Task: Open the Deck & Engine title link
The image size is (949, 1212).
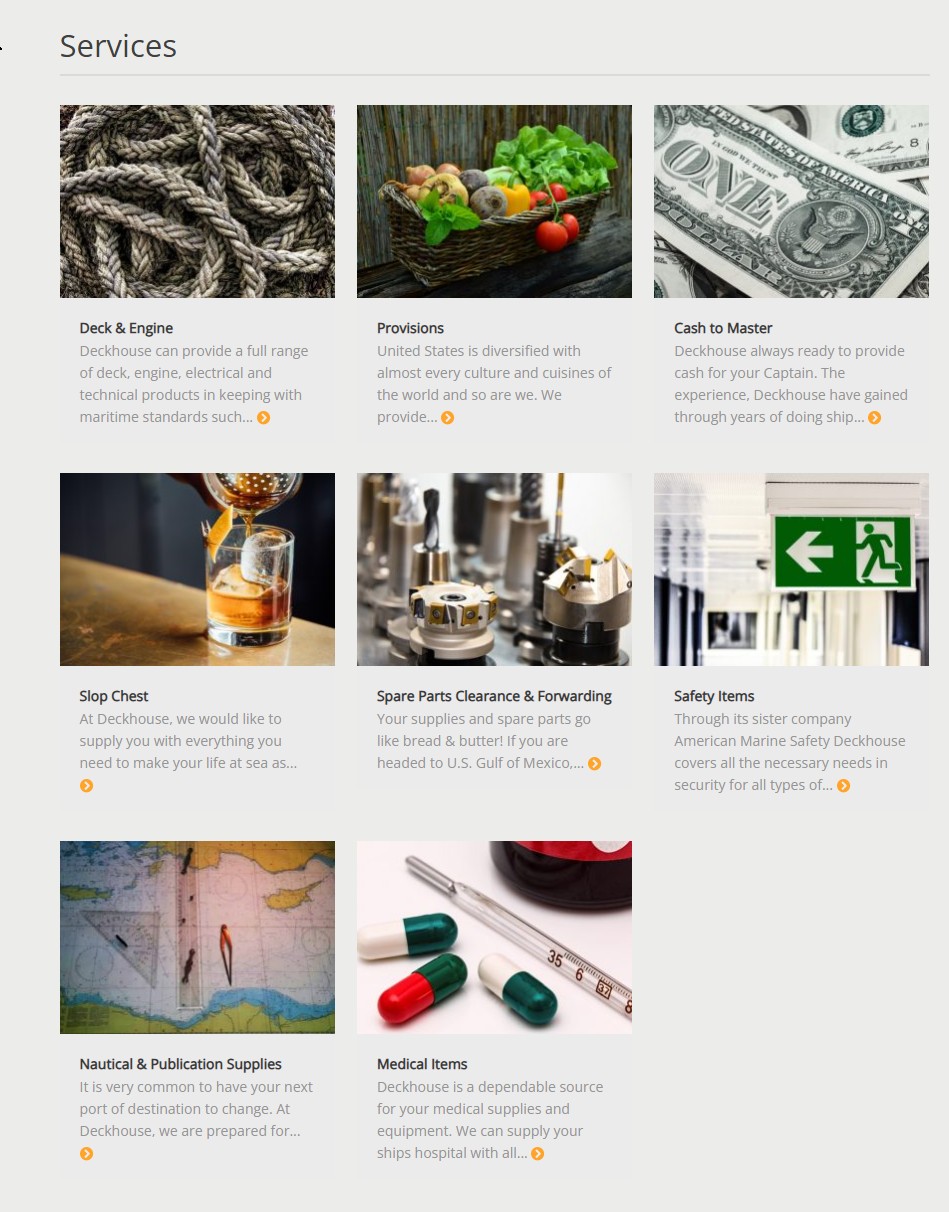Action: click(x=126, y=328)
